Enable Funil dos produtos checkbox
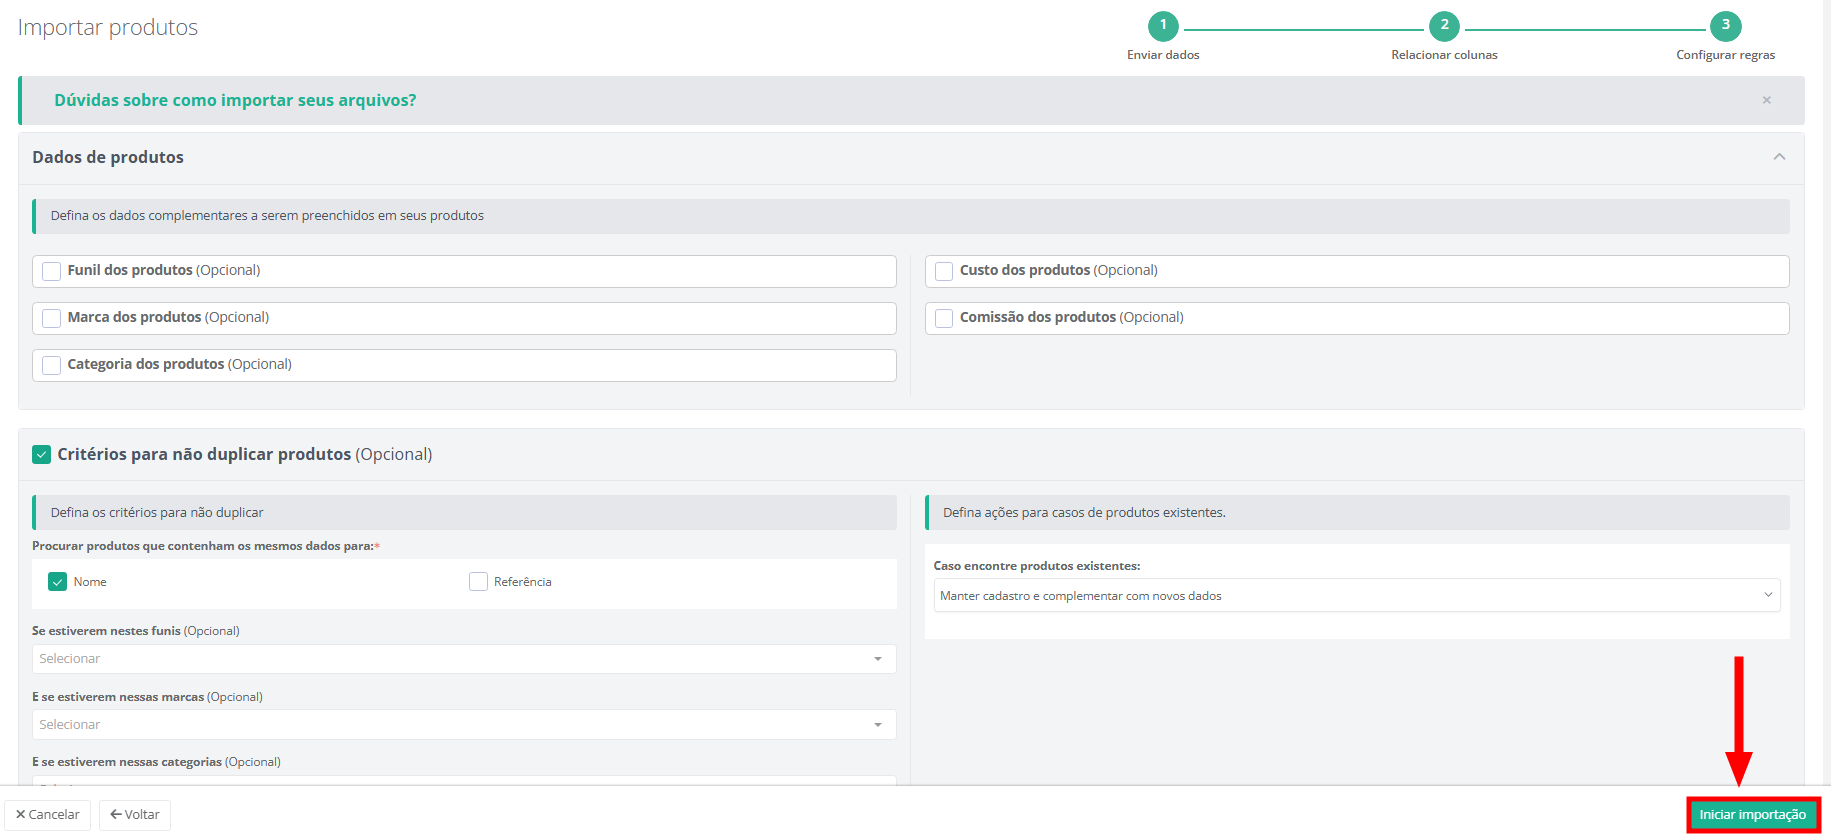1831x840 pixels. click(x=52, y=271)
